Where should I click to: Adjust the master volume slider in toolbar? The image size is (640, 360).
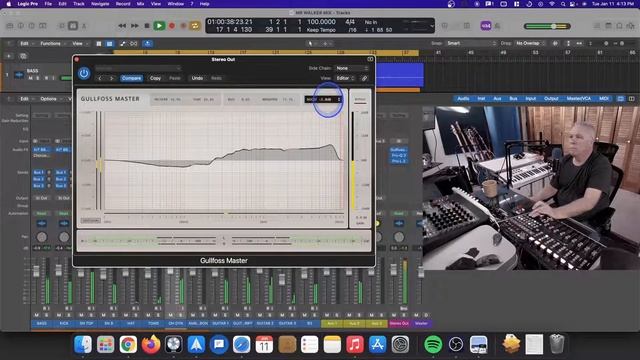coord(547,26)
